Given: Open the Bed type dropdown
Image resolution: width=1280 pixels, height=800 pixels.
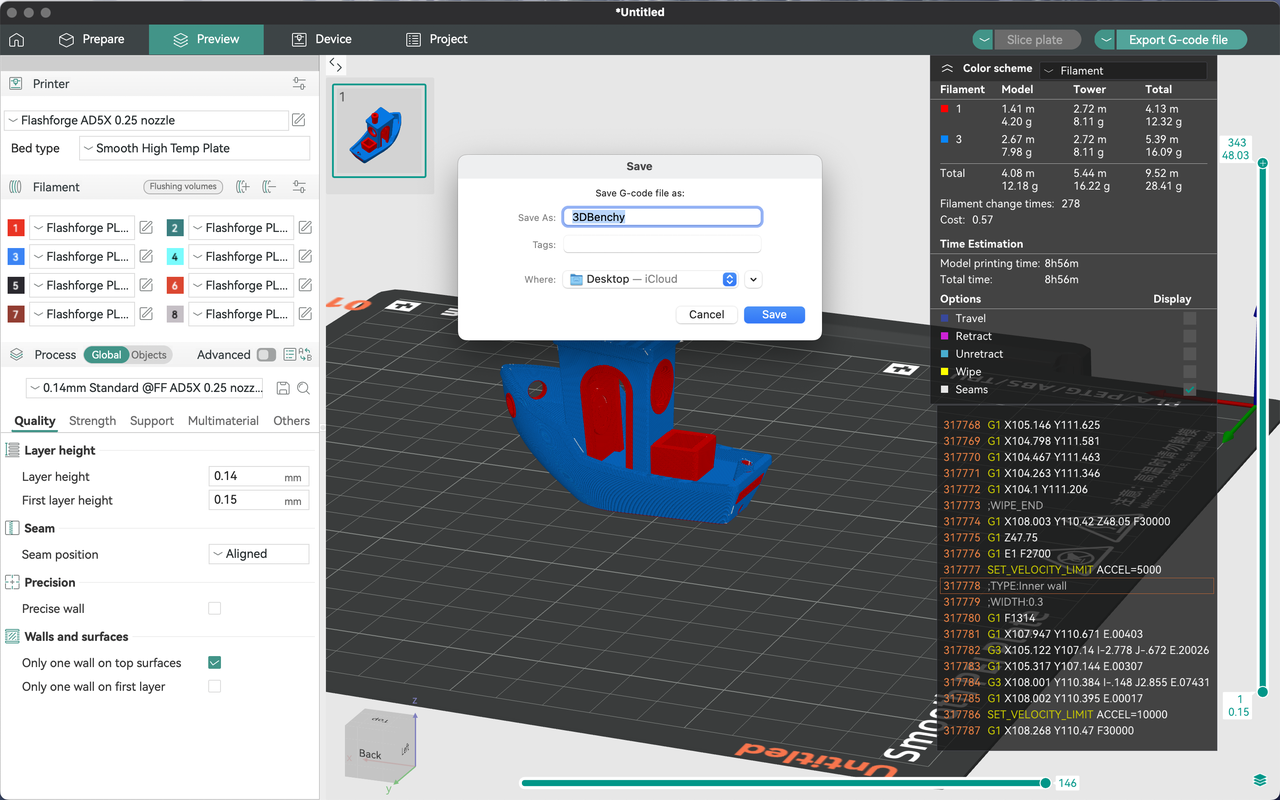Looking at the screenshot, I should click(x=192, y=148).
